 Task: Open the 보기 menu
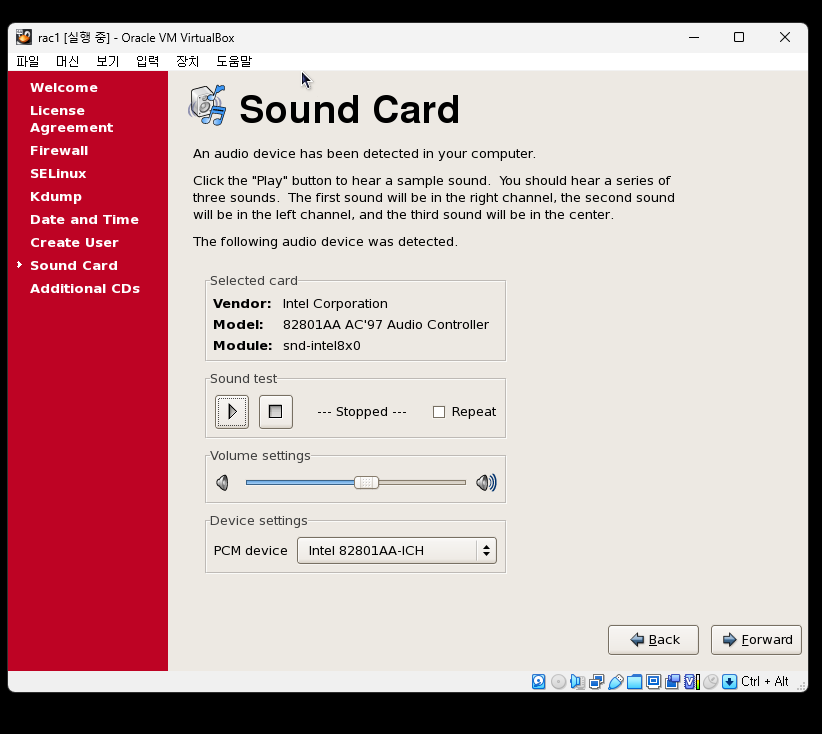(107, 61)
